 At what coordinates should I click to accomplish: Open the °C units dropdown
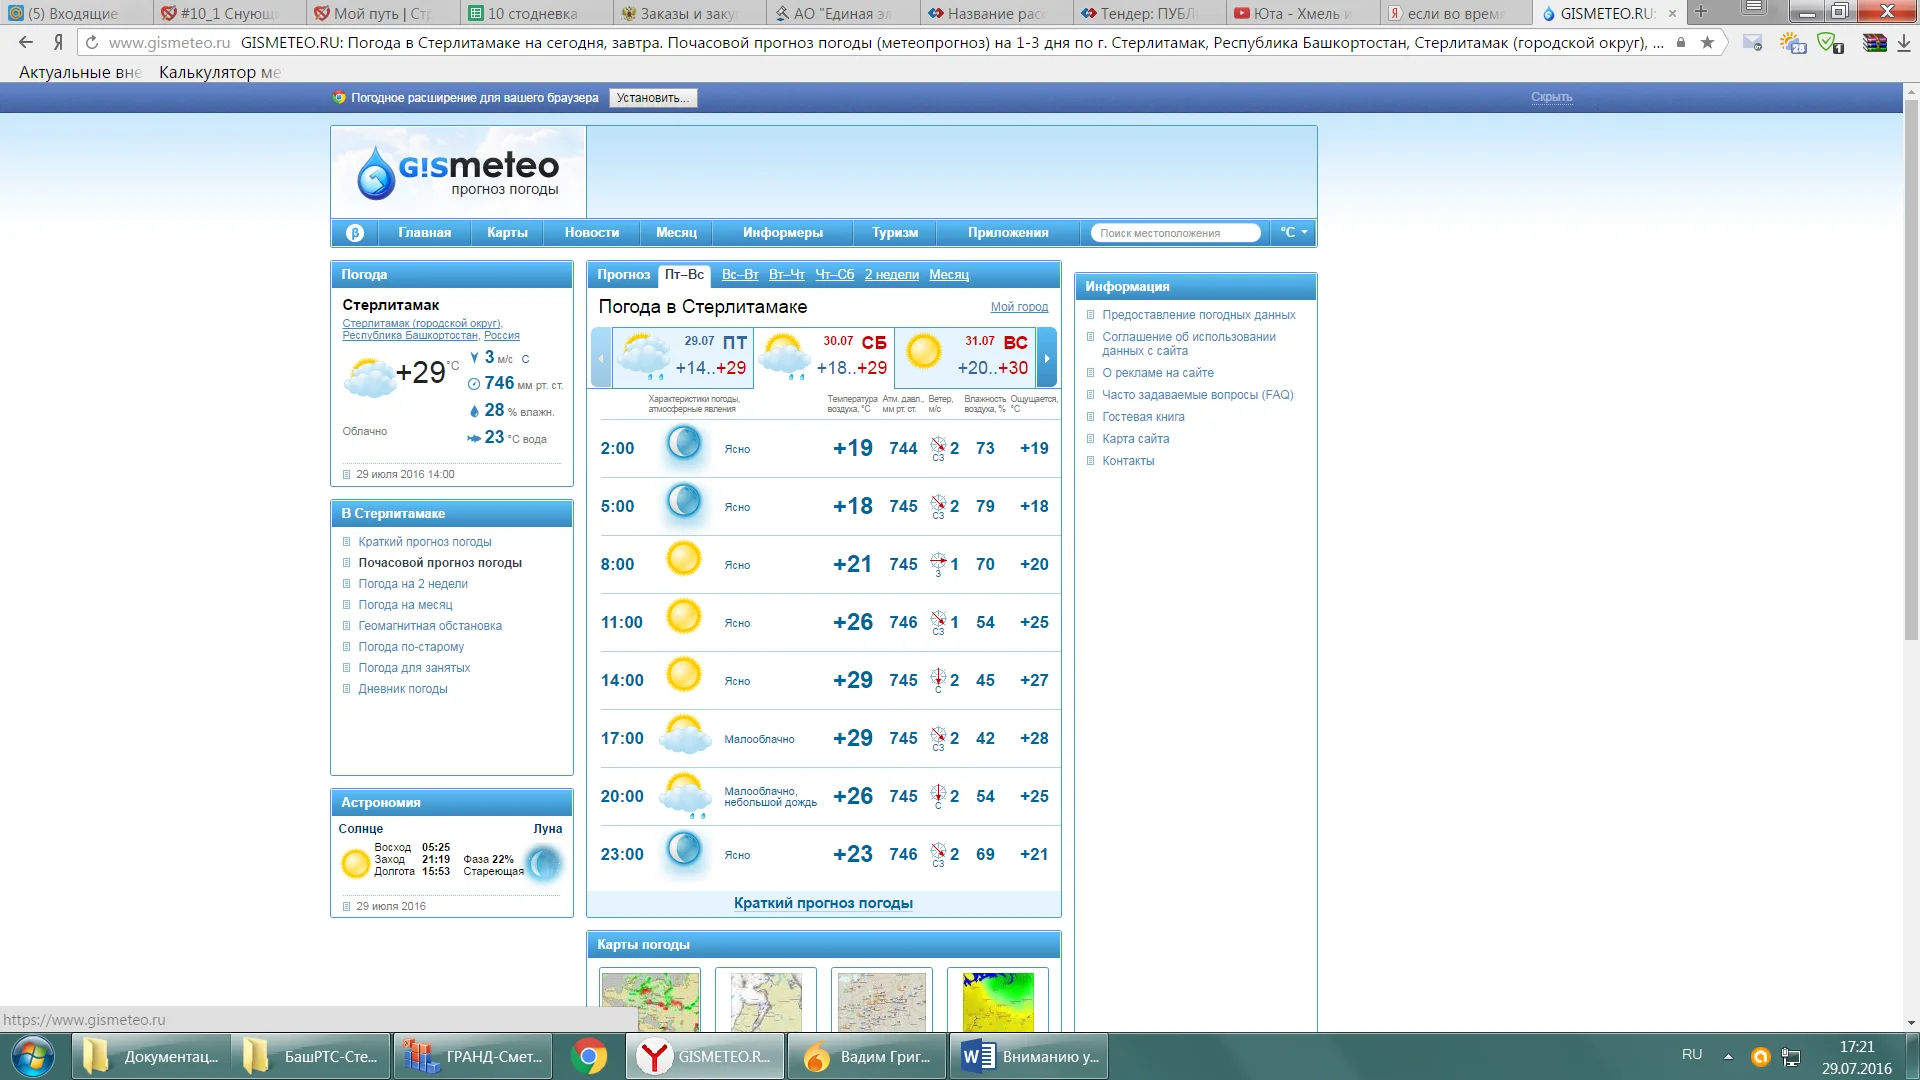pyautogui.click(x=1293, y=232)
